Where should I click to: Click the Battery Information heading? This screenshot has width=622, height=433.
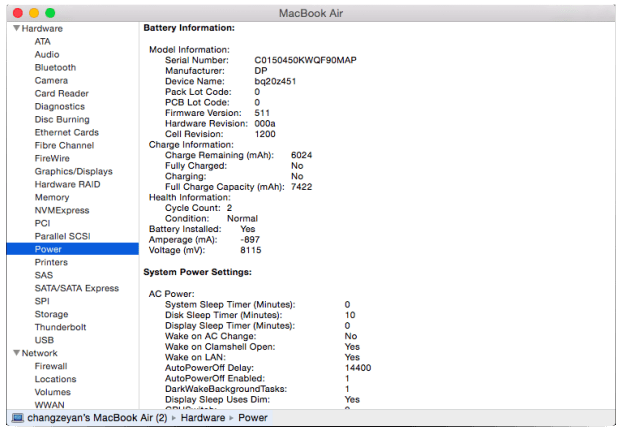pyautogui.click(x=189, y=28)
